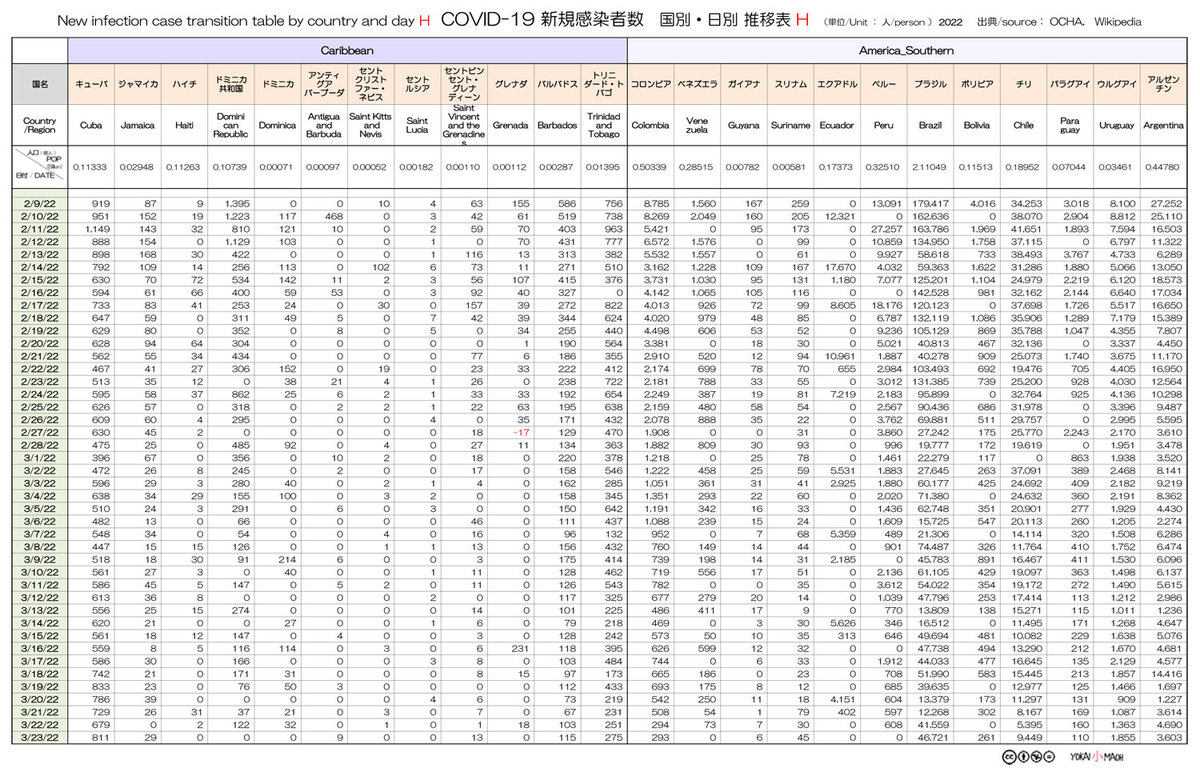Click the 'Country /Region' header cell
Viewport: 1200px width, 772px height.
(x=41, y=125)
